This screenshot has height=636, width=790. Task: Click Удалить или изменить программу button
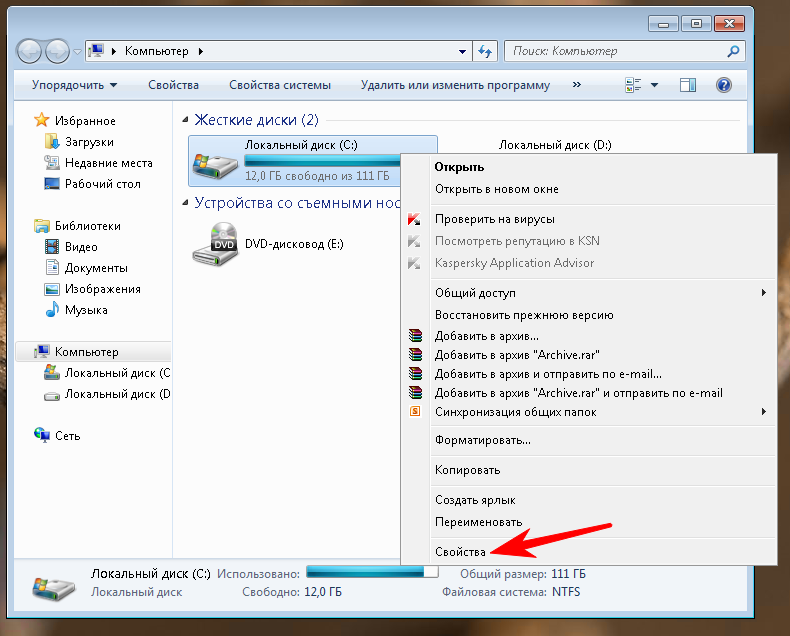coord(455,85)
